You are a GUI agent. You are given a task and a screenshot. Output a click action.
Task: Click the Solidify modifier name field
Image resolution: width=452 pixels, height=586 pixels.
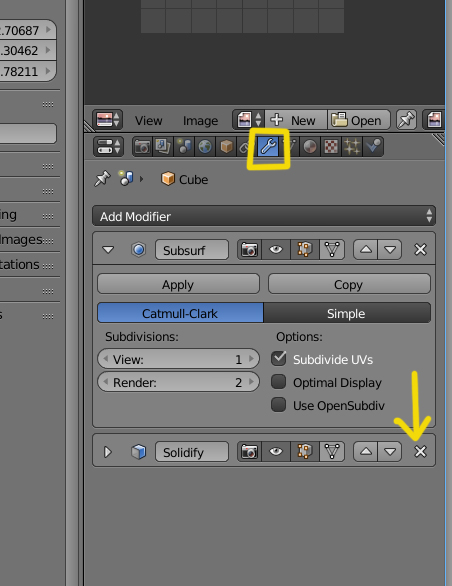point(192,452)
